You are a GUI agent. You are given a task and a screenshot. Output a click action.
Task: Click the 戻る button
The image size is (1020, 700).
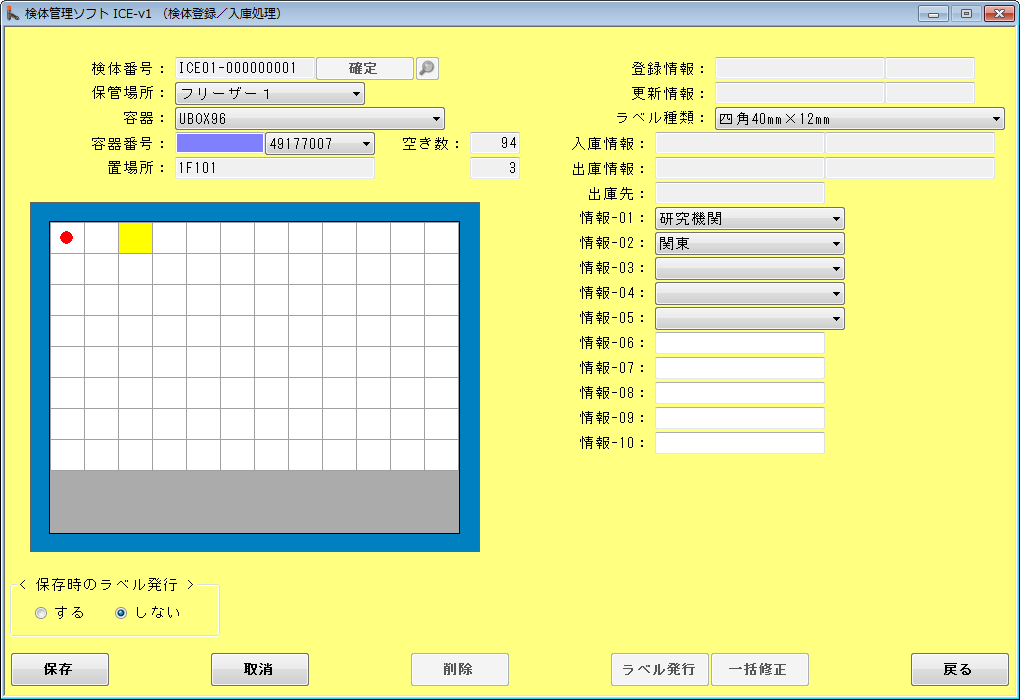960,669
